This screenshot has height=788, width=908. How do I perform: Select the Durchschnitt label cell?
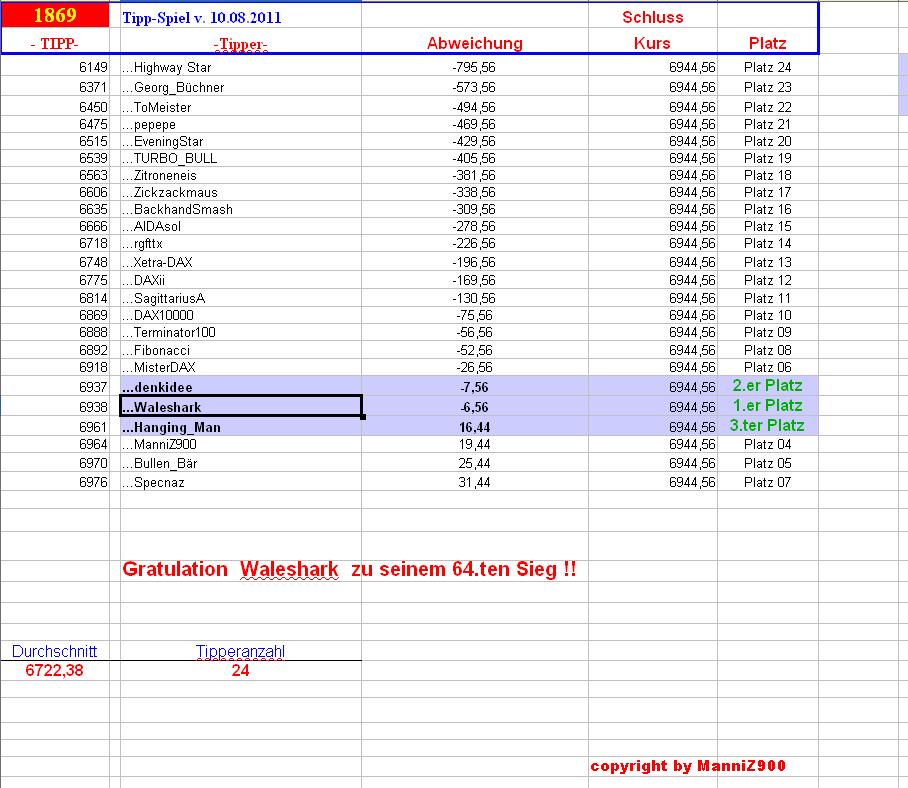point(54,651)
